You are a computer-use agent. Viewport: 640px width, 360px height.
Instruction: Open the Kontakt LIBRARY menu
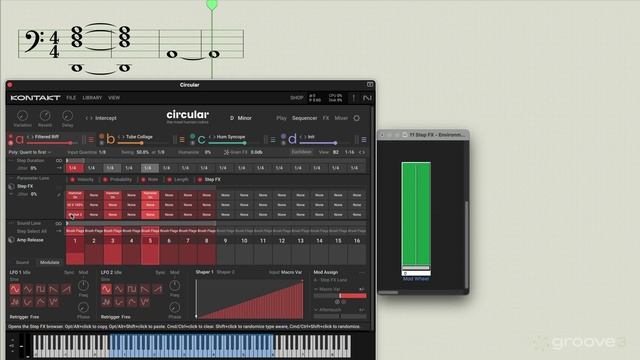point(92,98)
